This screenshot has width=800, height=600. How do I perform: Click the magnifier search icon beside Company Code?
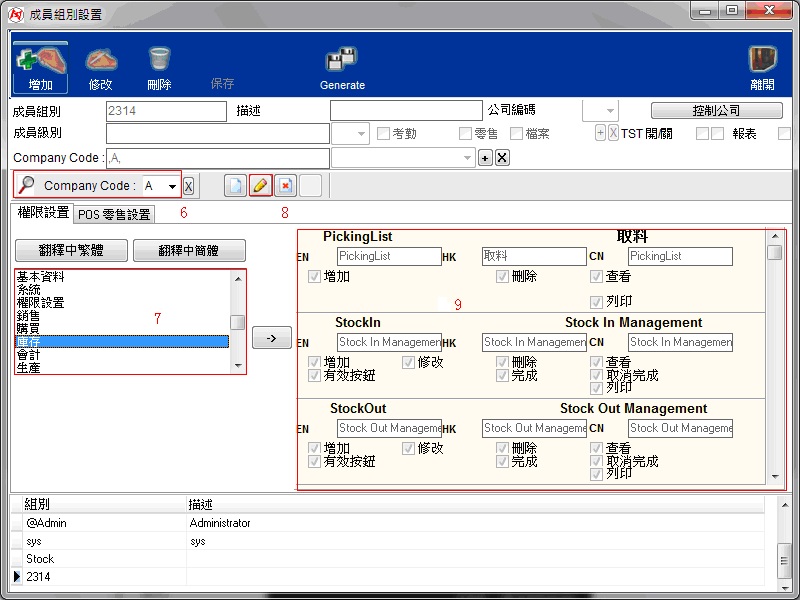pos(26,185)
